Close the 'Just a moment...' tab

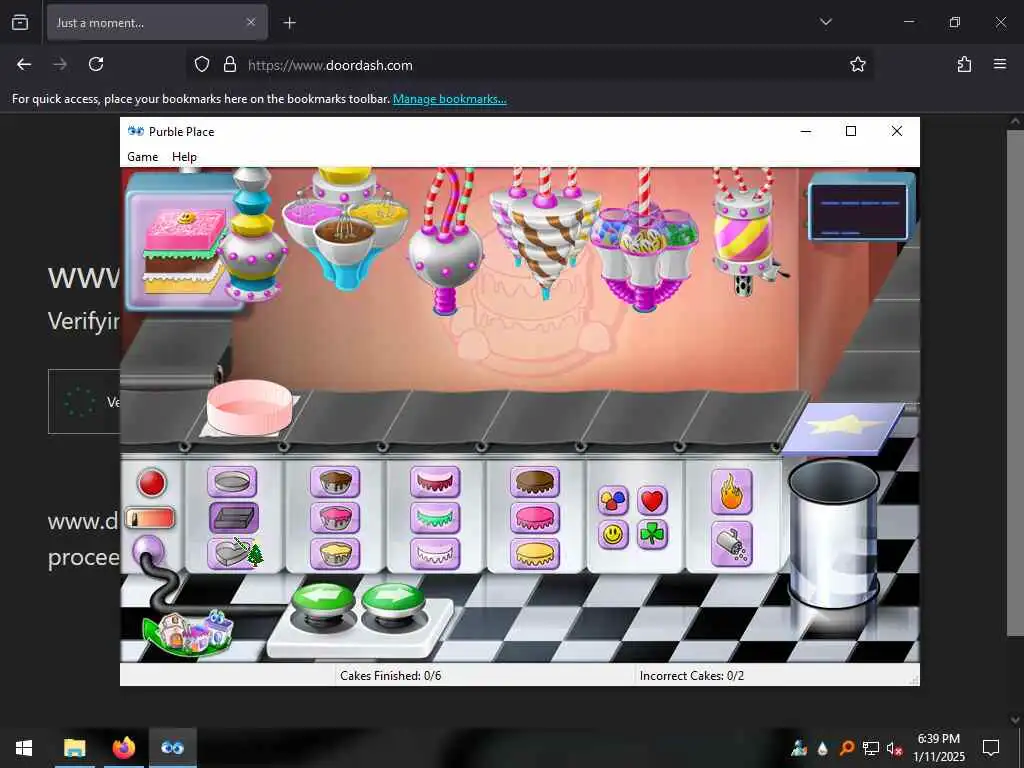pyautogui.click(x=251, y=22)
